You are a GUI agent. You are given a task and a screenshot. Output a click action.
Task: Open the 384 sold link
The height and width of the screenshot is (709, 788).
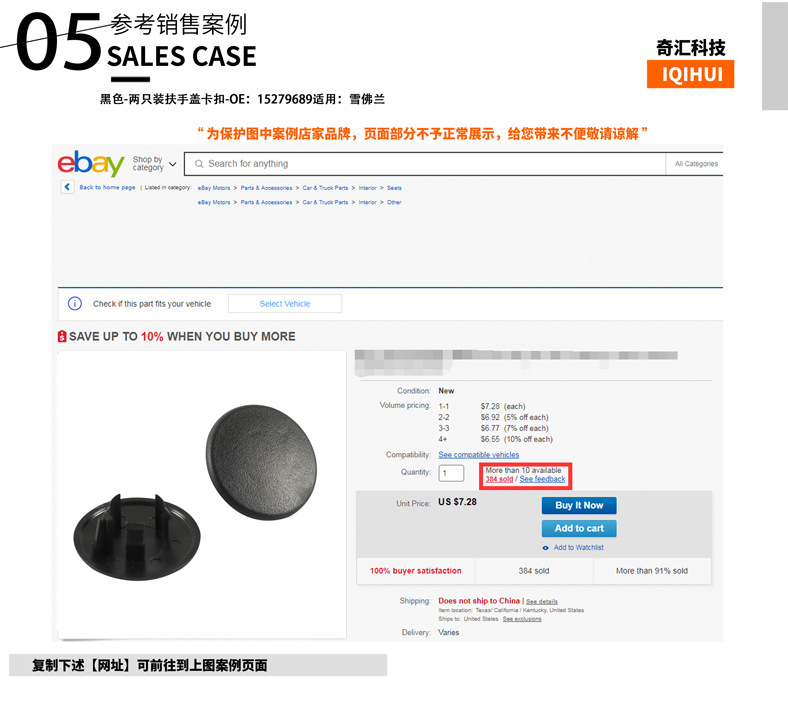pos(499,479)
